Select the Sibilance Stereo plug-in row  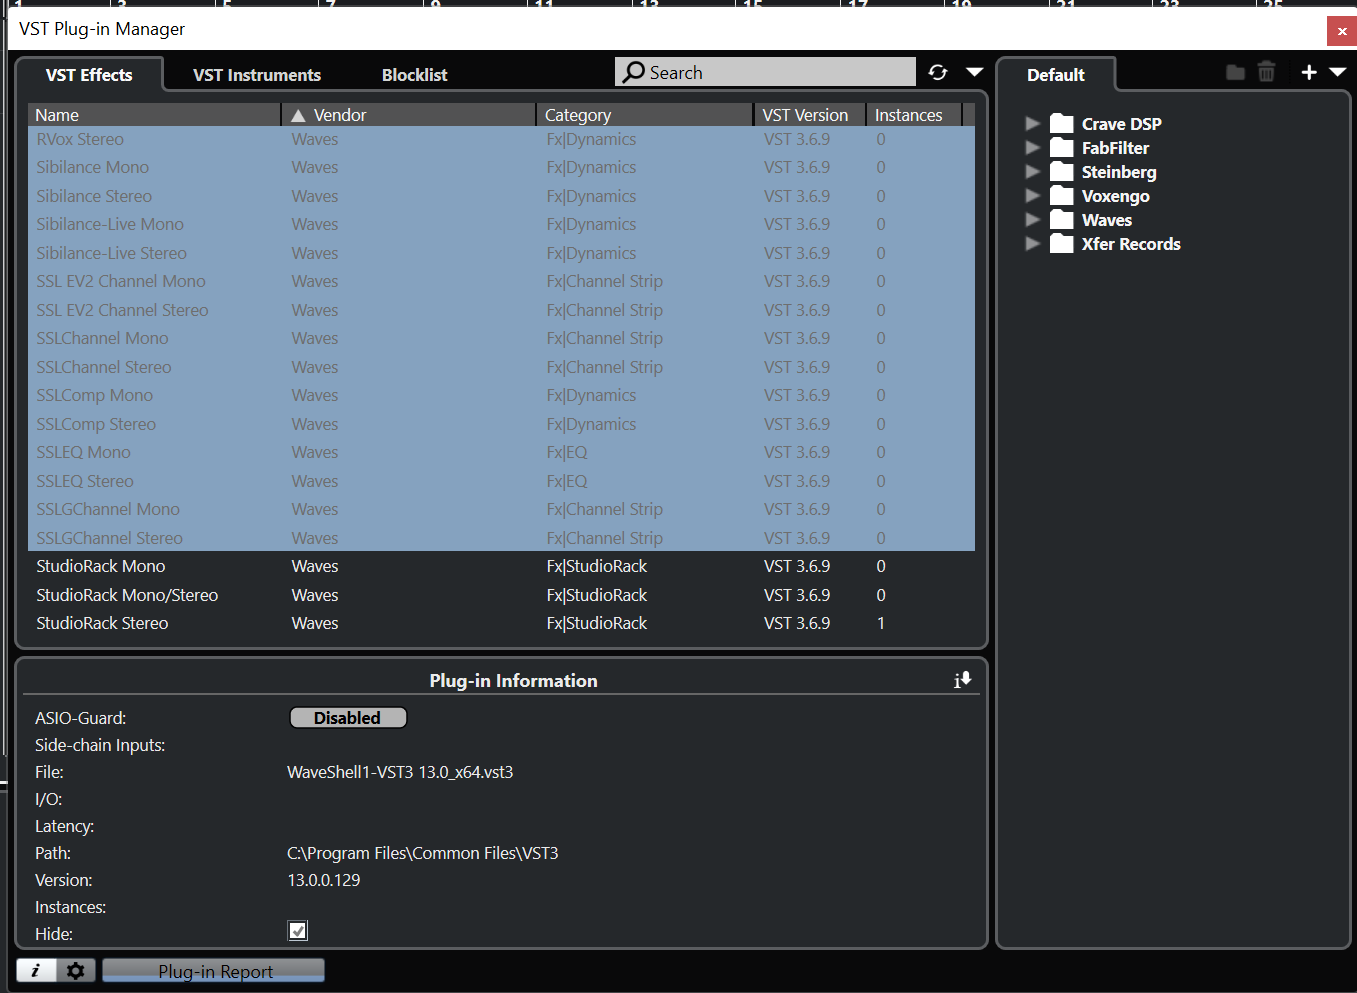pyautogui.click(x=501, y=196)
